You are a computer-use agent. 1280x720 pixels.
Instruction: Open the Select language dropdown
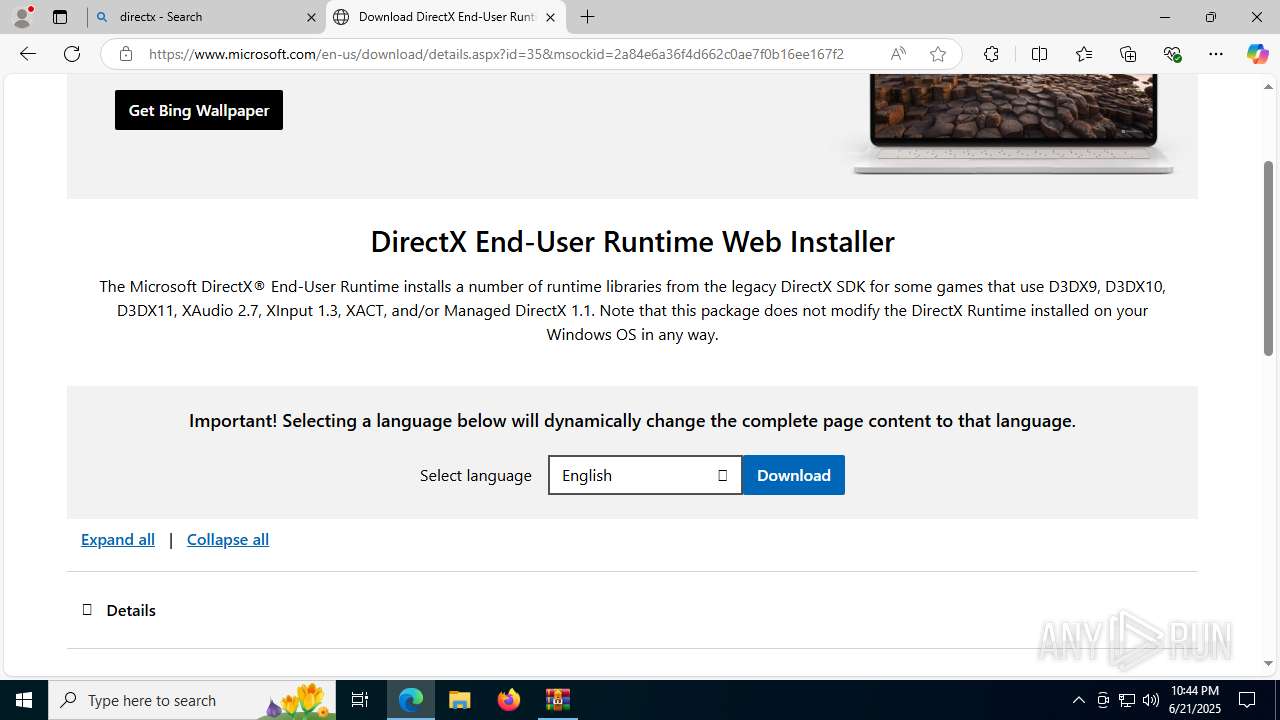click(645, 475)
